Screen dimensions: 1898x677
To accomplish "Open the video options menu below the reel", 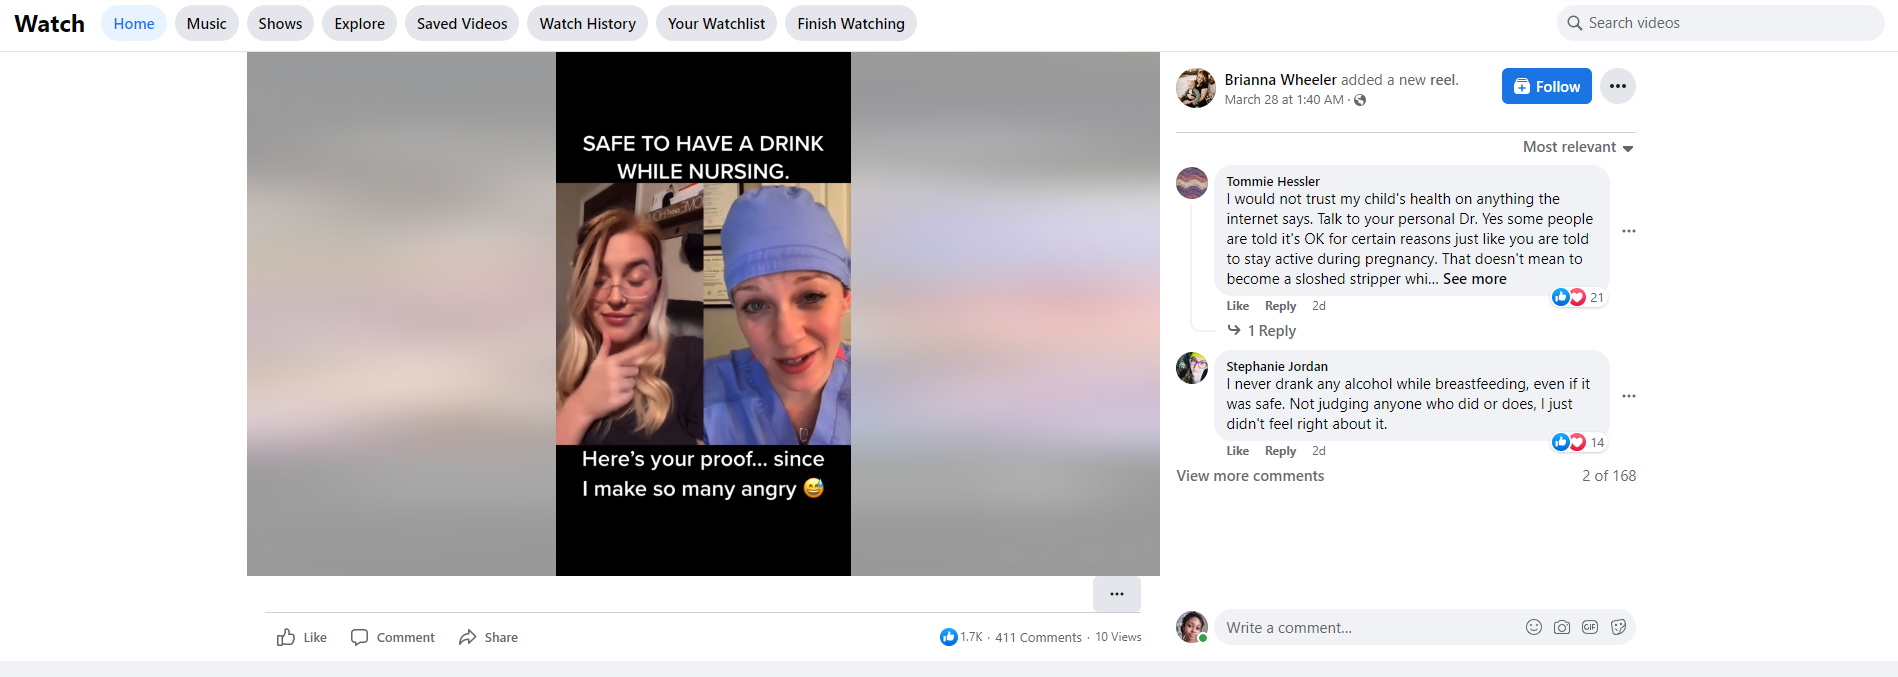I will [1117, 594].
